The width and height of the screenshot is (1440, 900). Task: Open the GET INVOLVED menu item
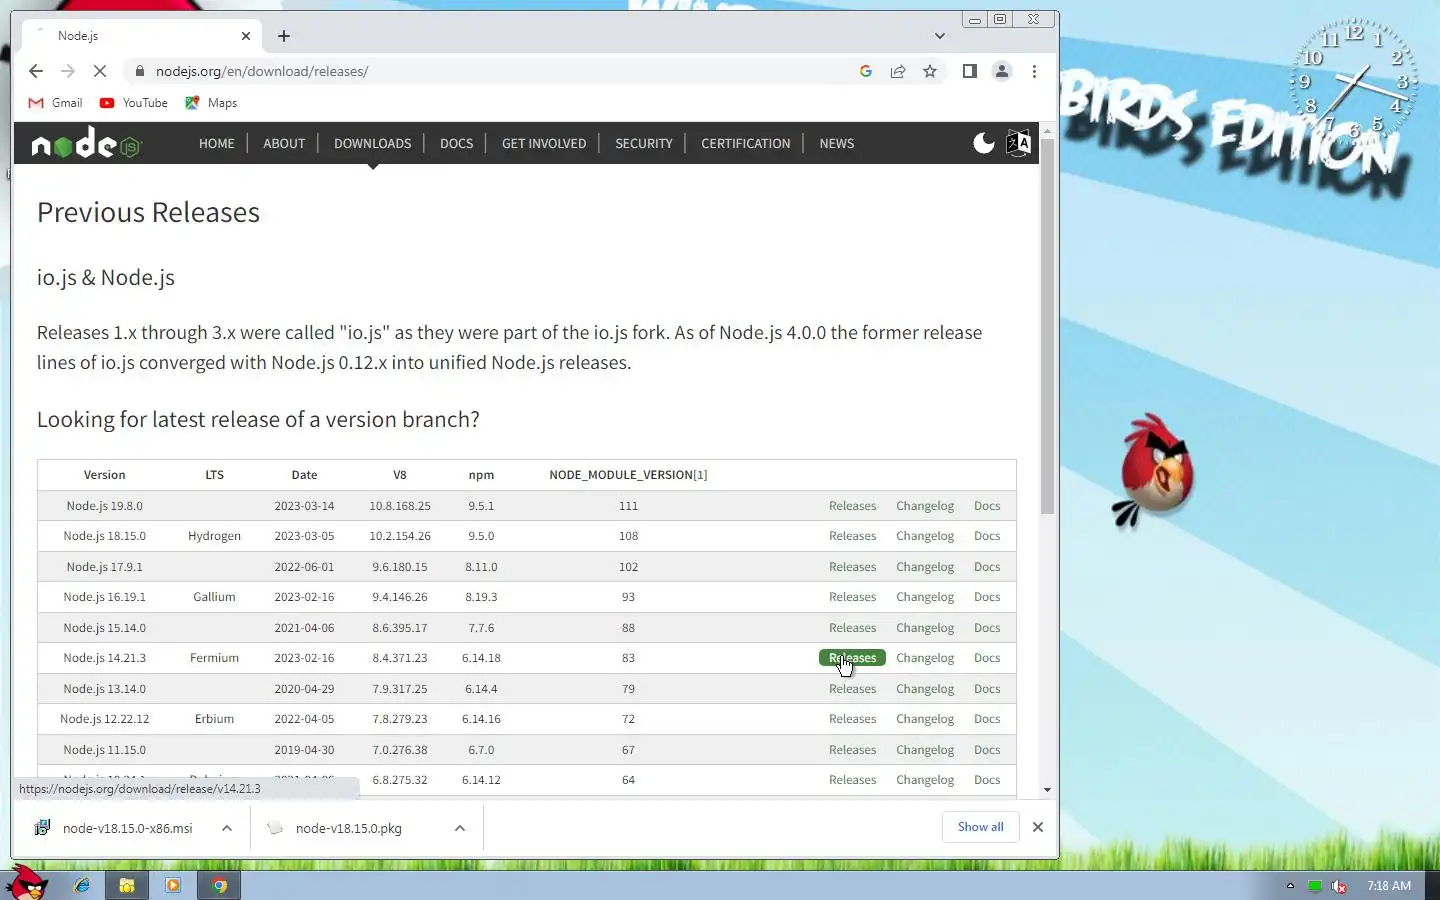[544, 143]
